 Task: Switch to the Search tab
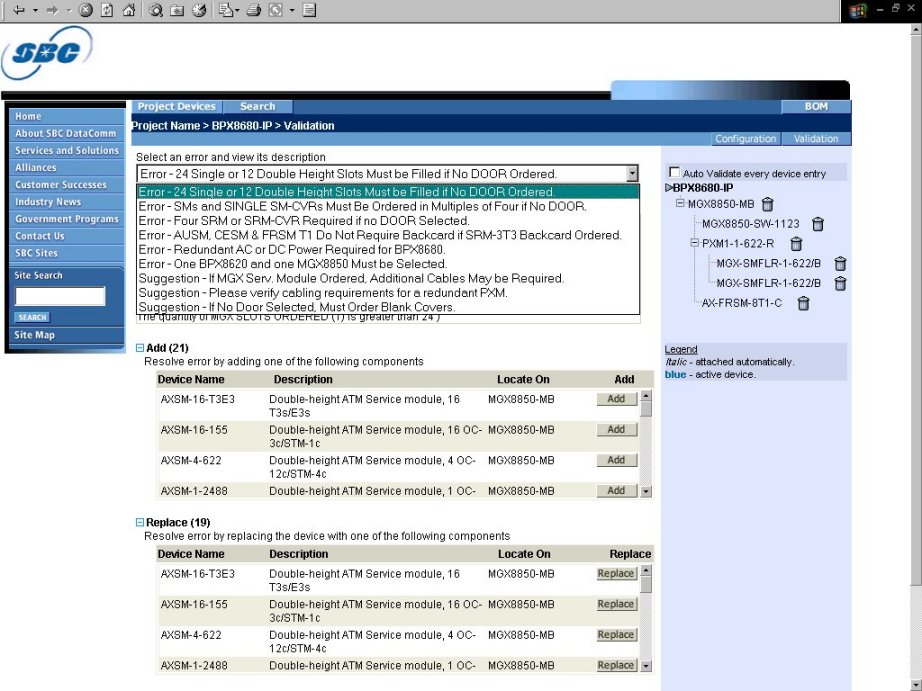(x=258, y=106)
